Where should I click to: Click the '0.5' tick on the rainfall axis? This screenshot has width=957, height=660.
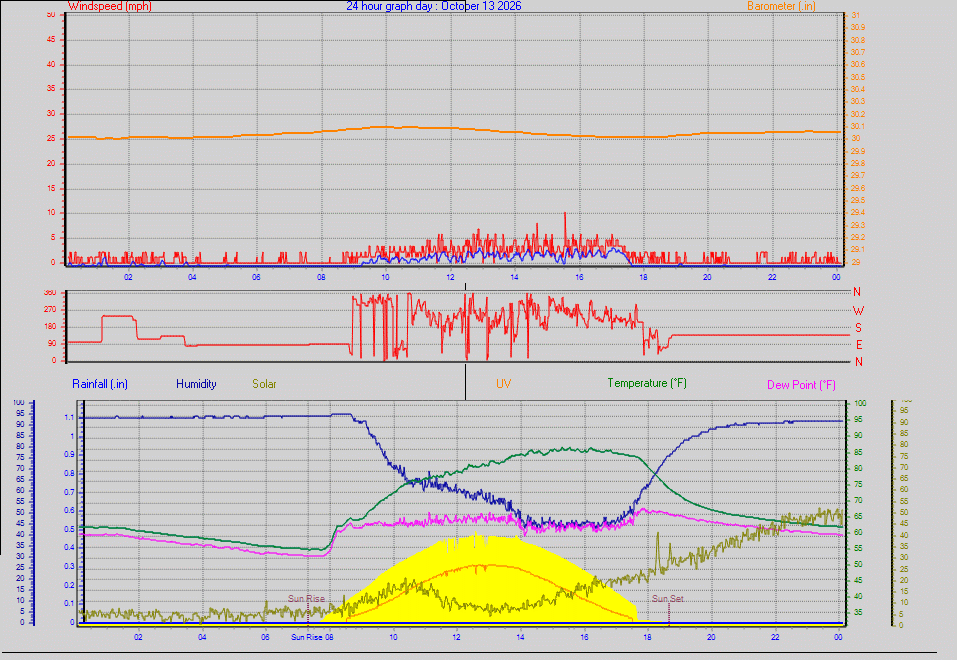click(x=69, y=529)
